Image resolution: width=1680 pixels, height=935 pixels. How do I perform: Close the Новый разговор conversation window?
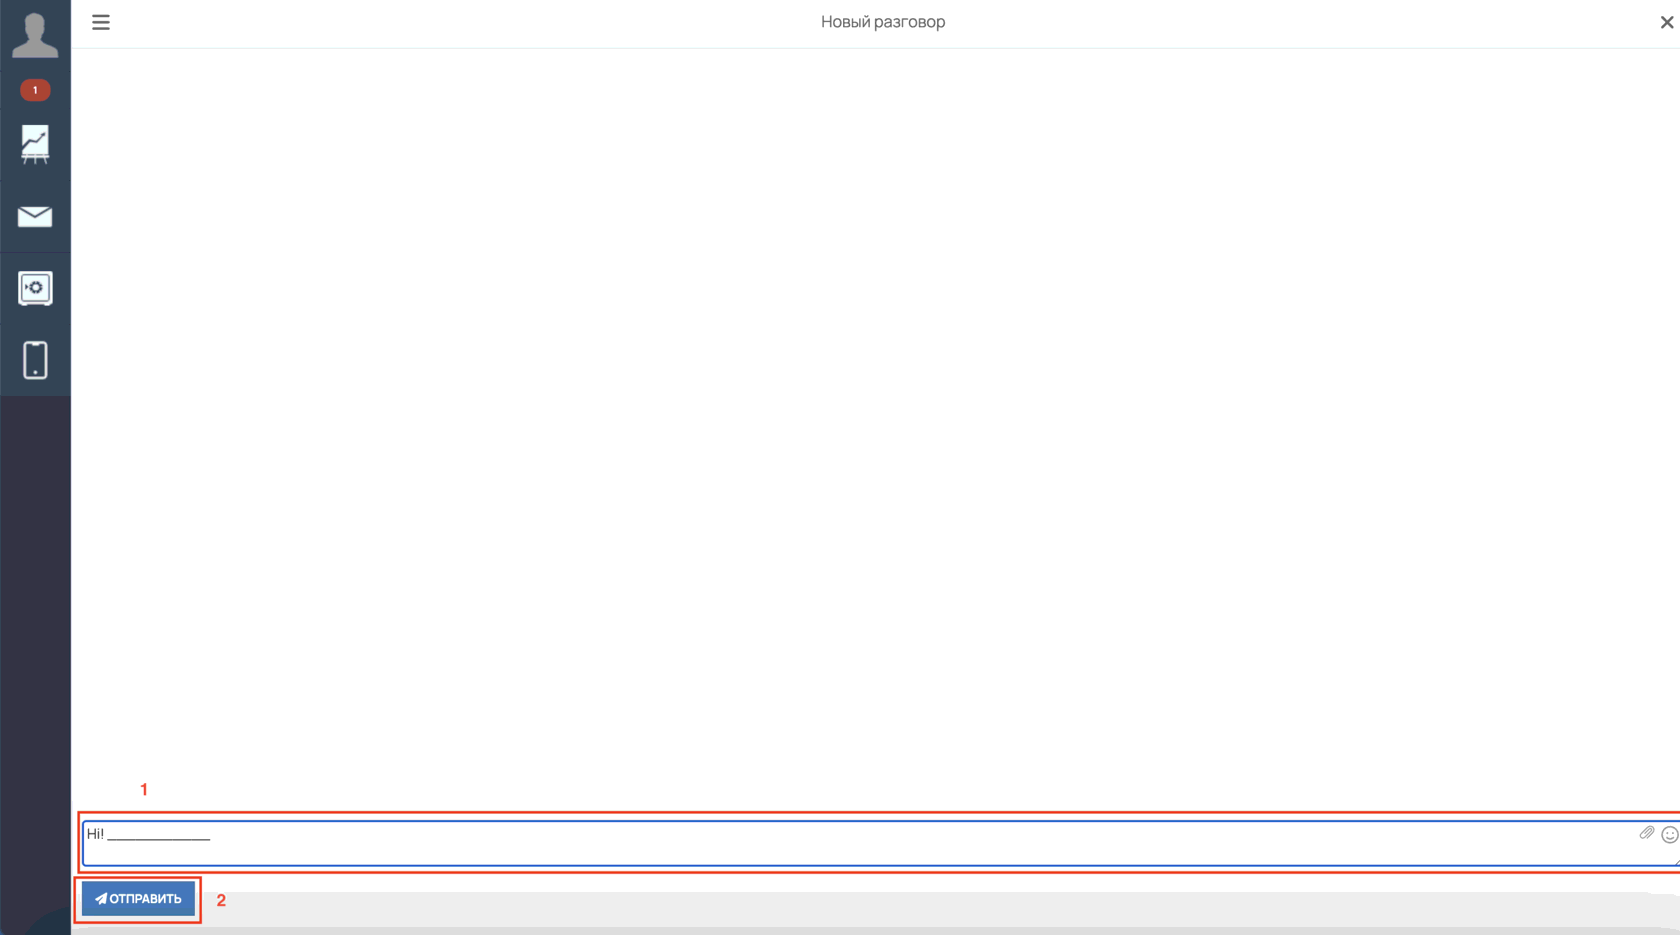1666,22
